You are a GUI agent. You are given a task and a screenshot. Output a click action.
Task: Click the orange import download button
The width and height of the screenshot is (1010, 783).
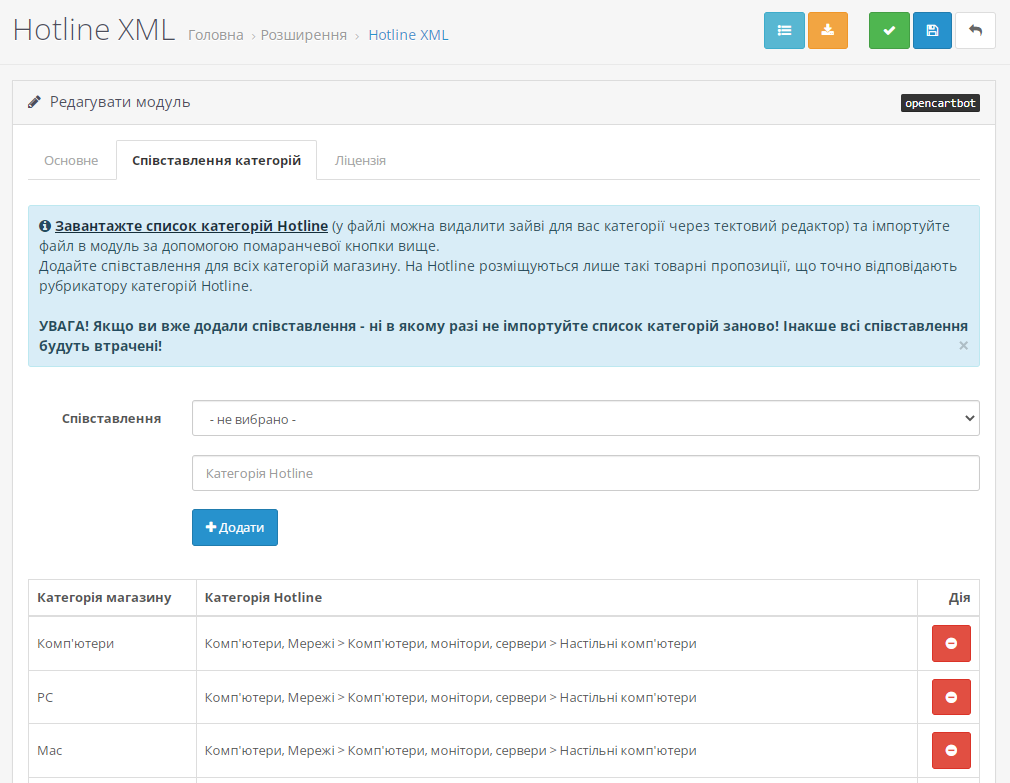(x=828, y=30)
